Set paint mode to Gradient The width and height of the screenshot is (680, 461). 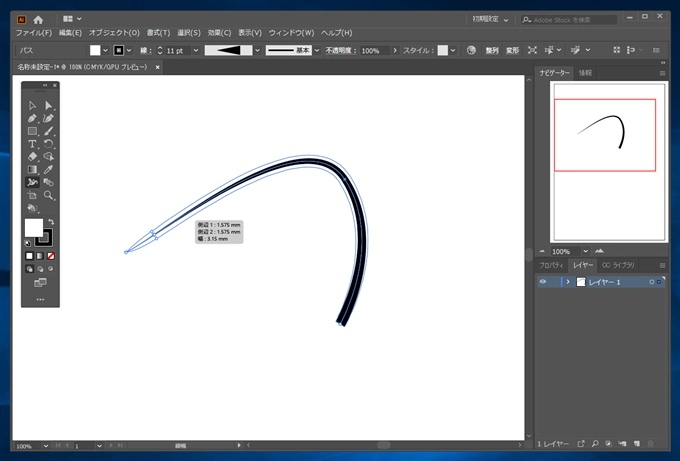[40, 256]
